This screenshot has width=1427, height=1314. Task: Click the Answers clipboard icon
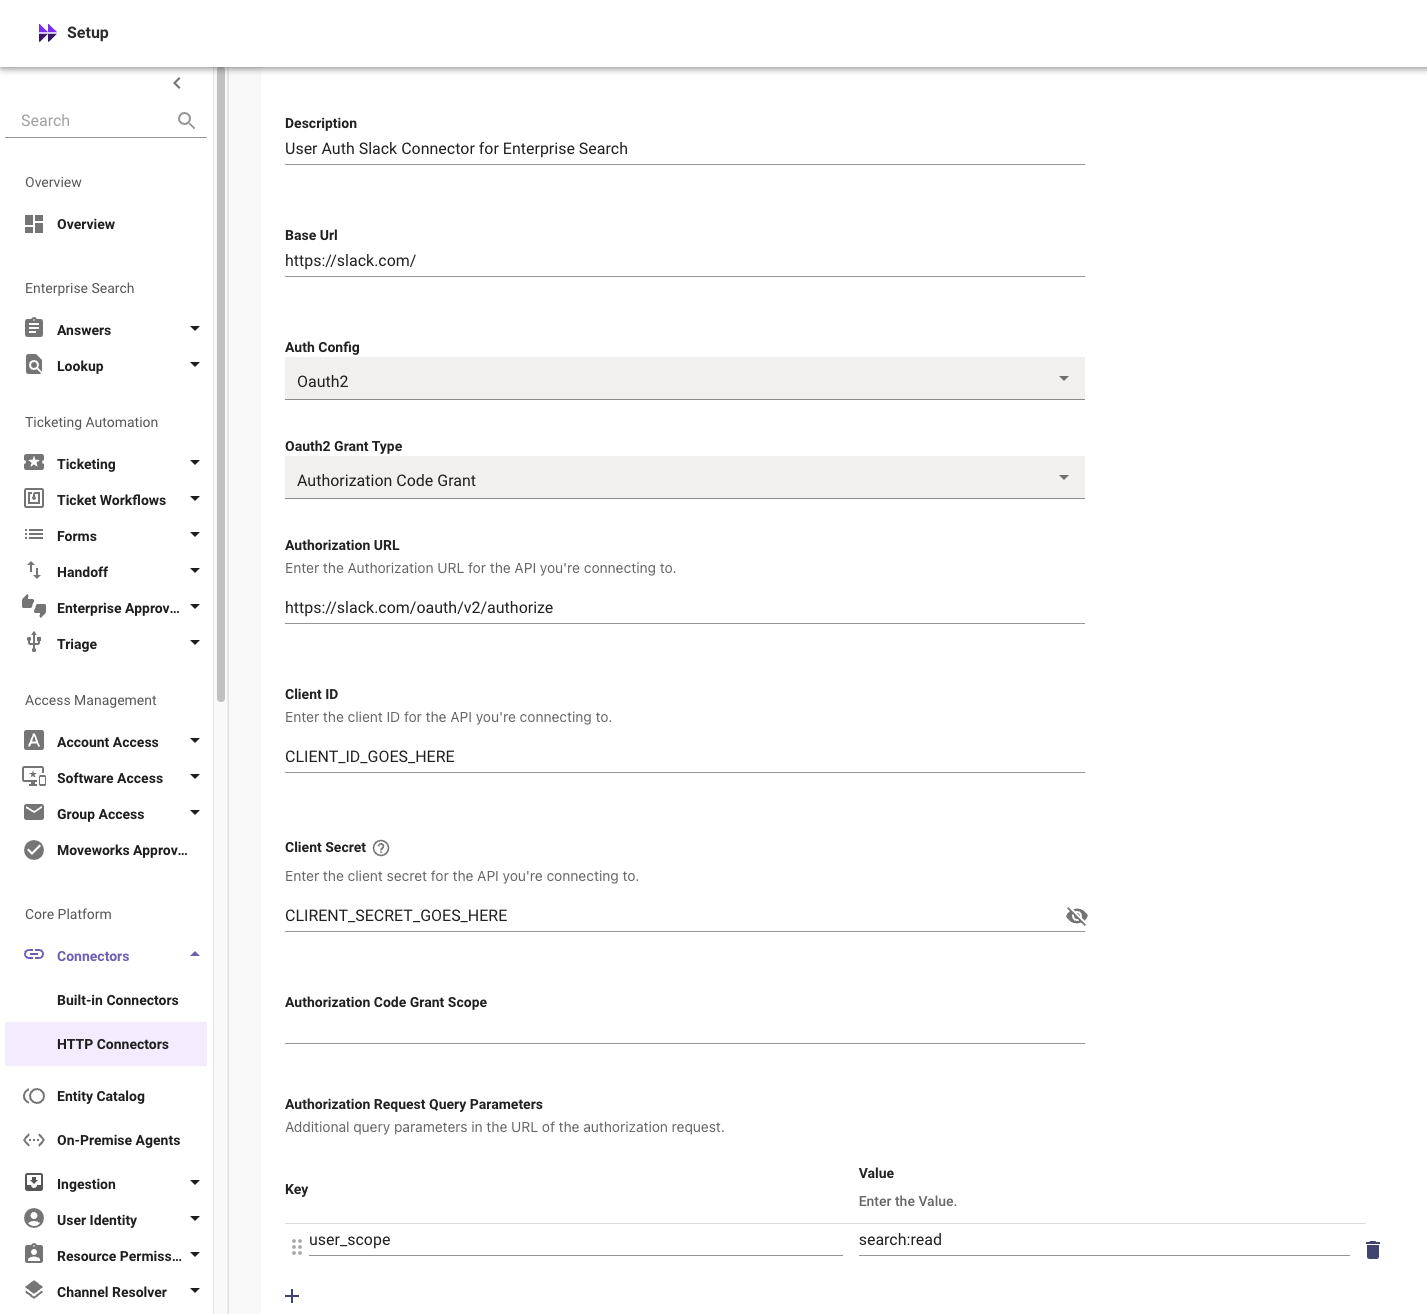34,328
